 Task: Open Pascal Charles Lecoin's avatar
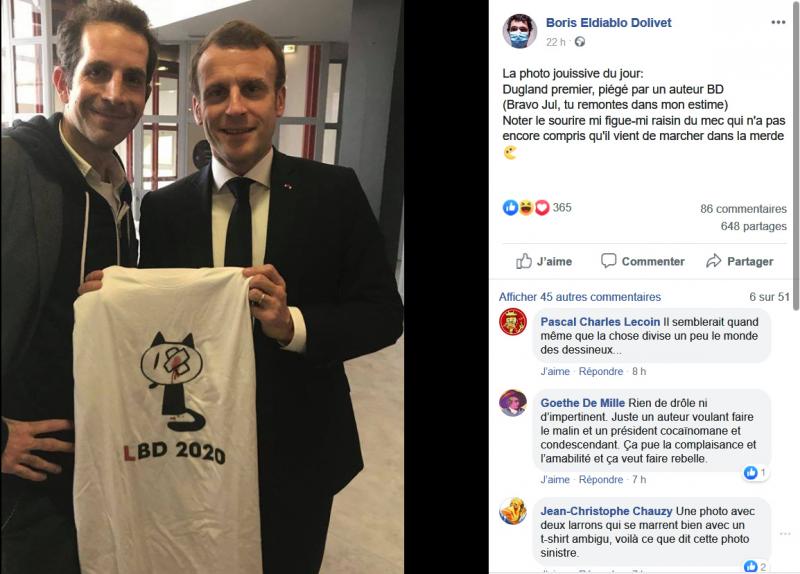513,322
